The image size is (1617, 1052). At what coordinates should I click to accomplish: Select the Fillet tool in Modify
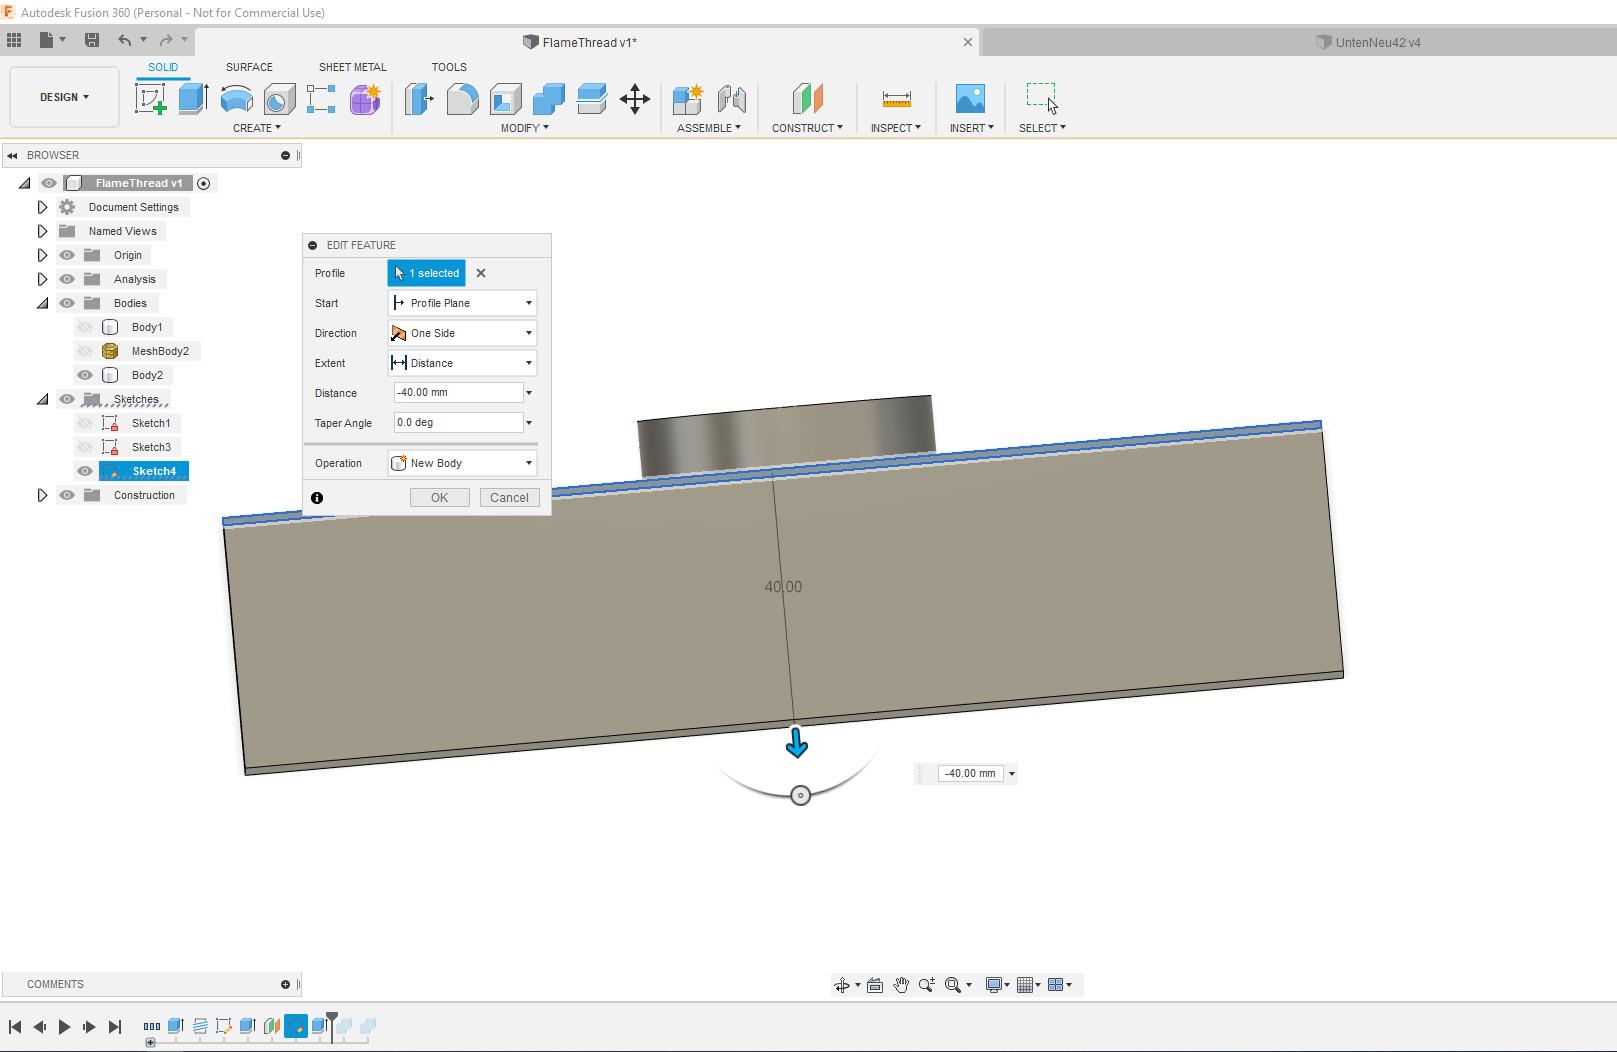point(462,99)
